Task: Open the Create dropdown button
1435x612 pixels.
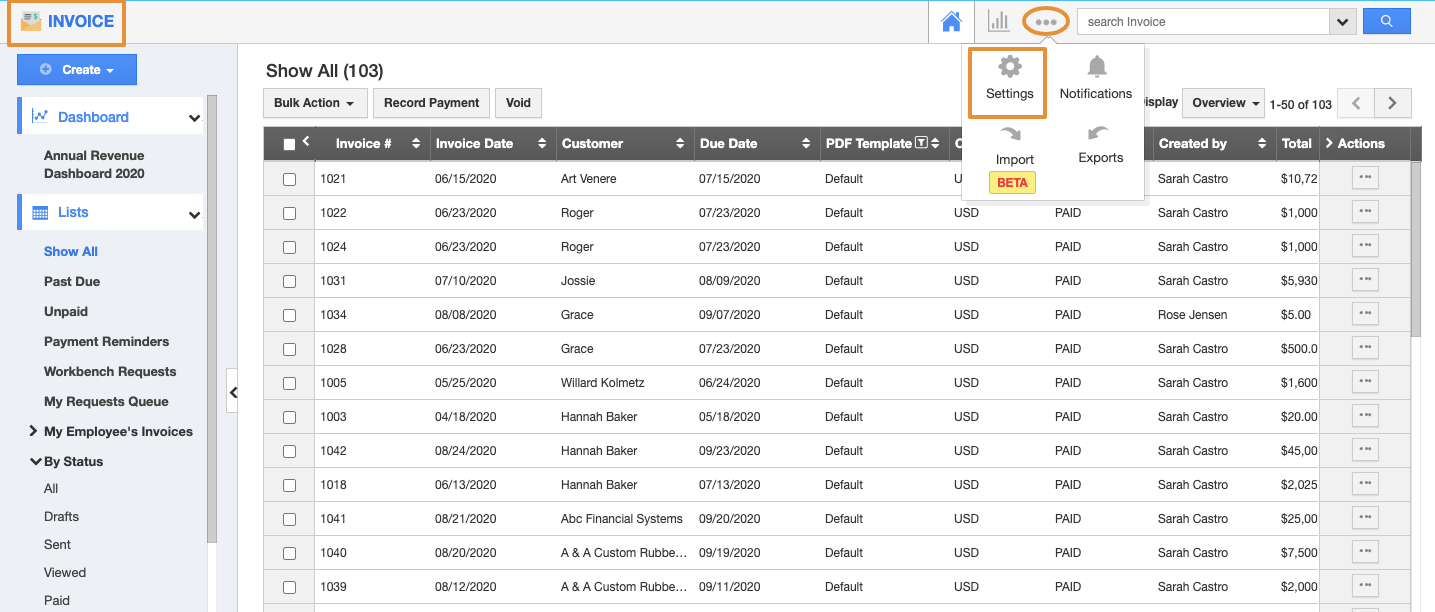Action: point(77,70)
